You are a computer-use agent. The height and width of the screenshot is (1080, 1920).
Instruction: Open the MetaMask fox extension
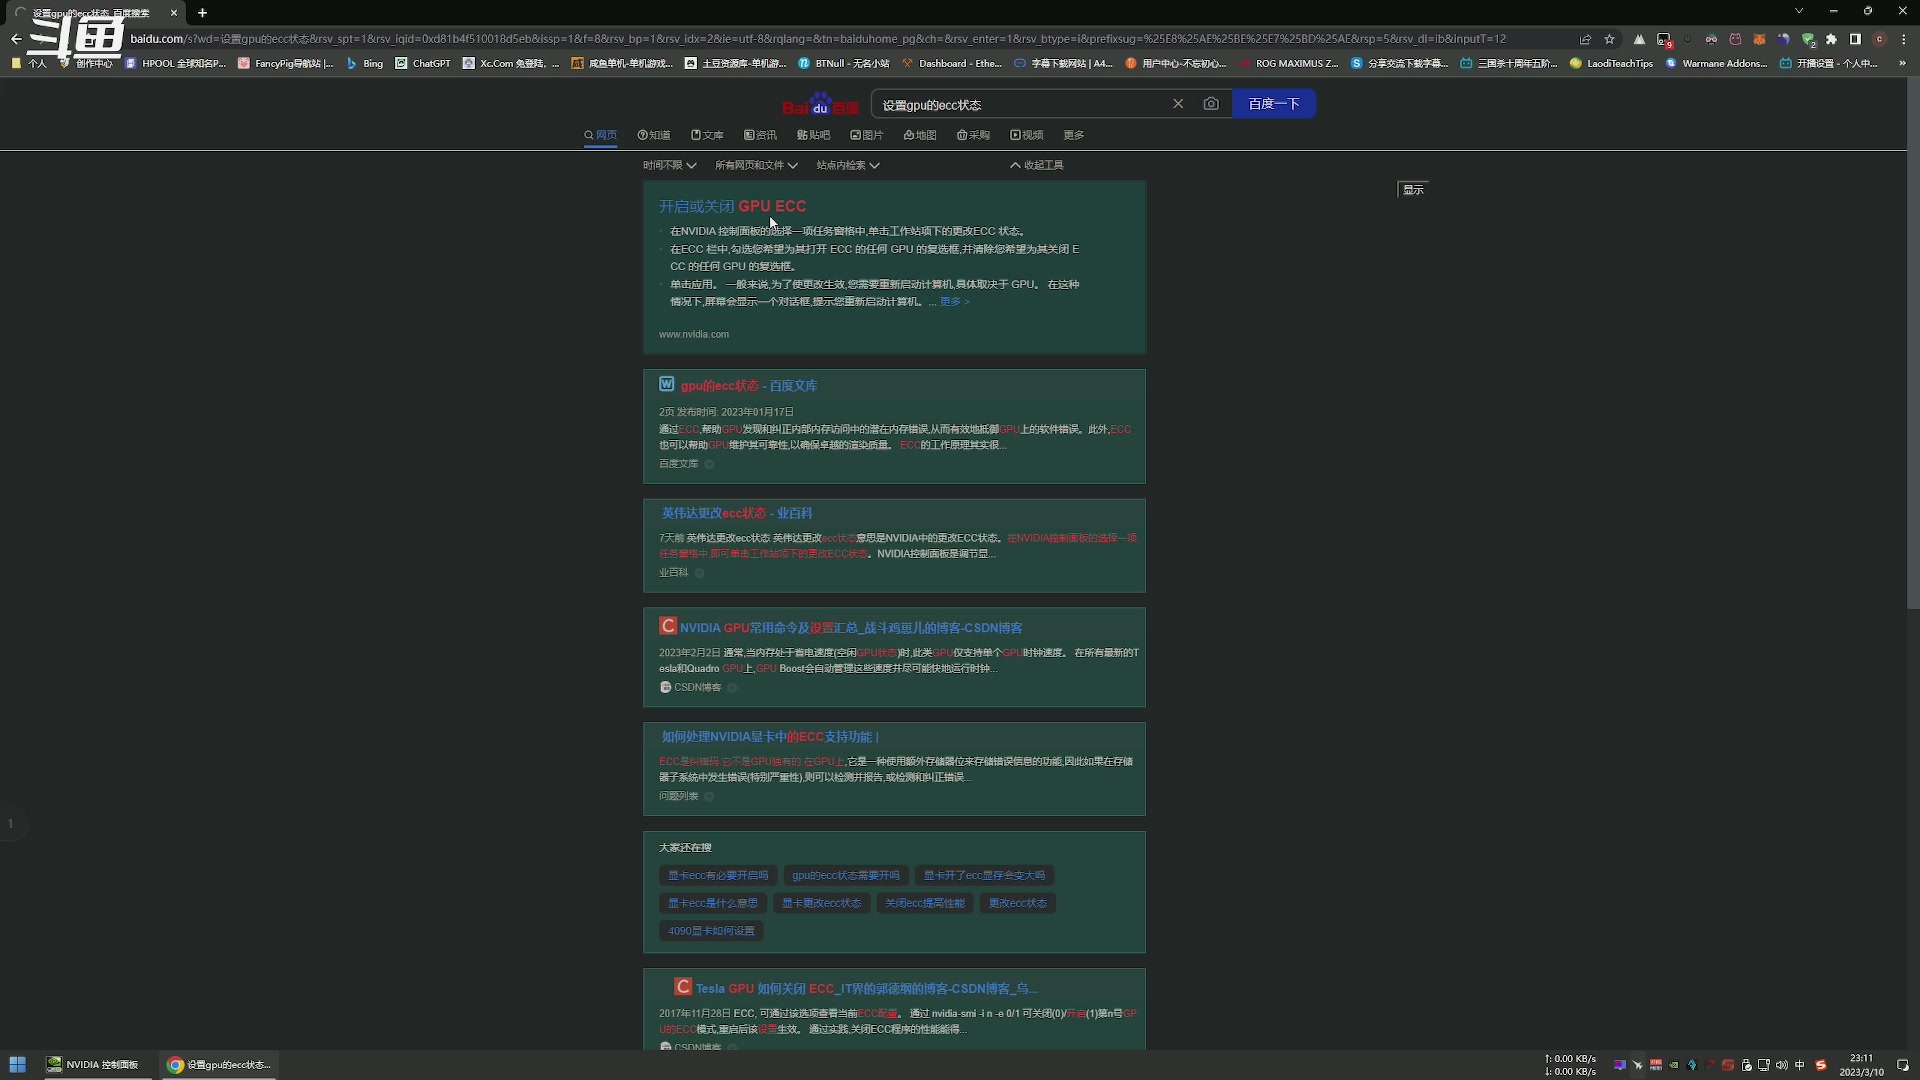pyautogui.click(x=1759, y=39)
